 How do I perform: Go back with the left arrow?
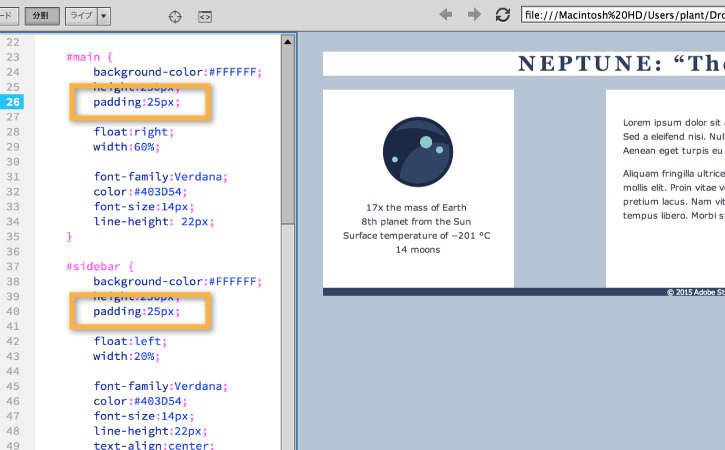(x=446, y=15)
